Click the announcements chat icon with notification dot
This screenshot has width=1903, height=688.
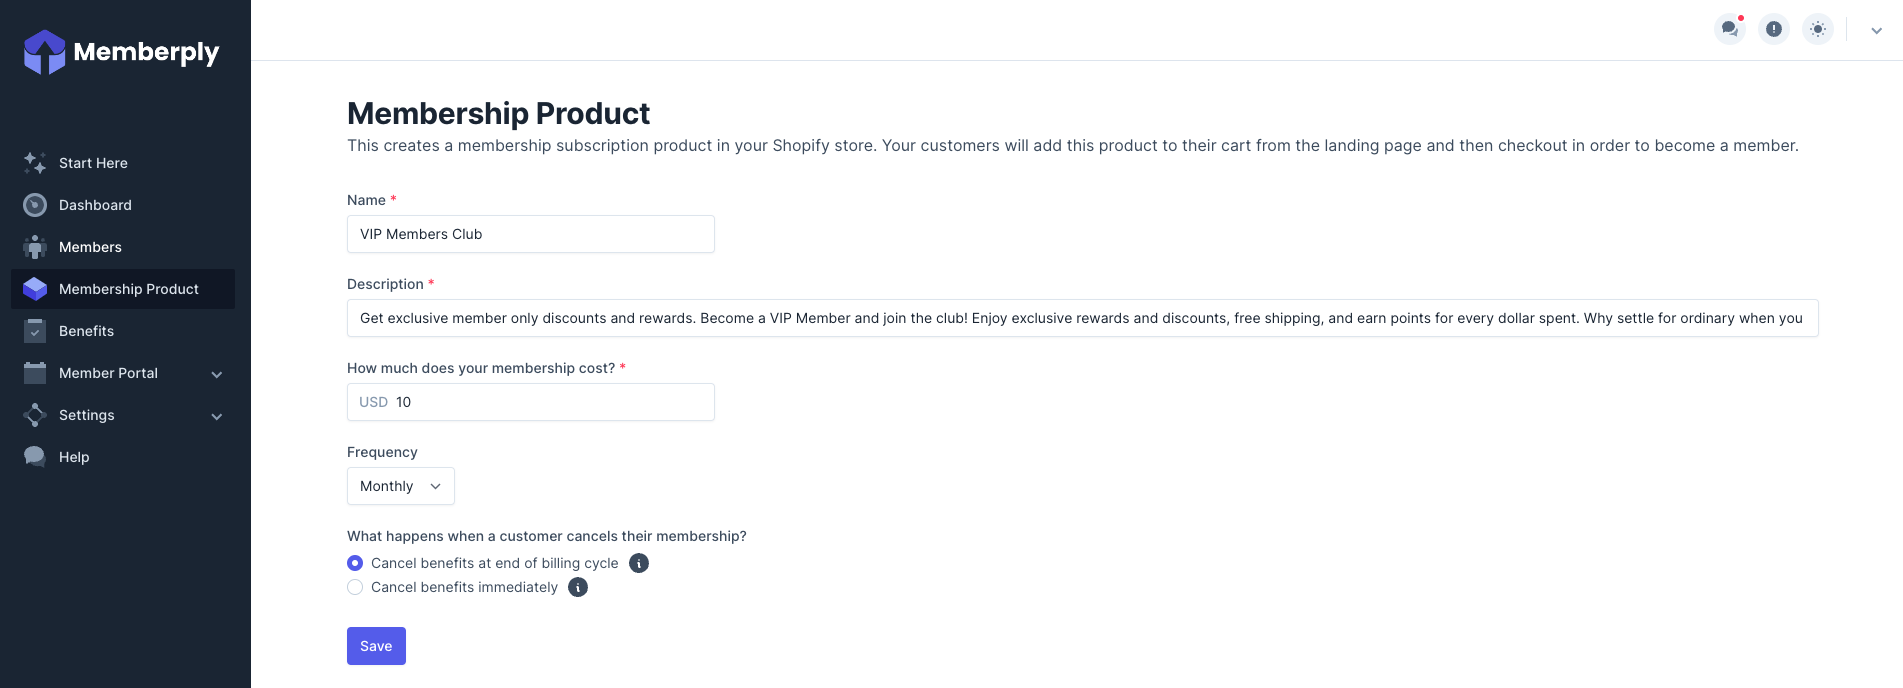pos(1729,29)
